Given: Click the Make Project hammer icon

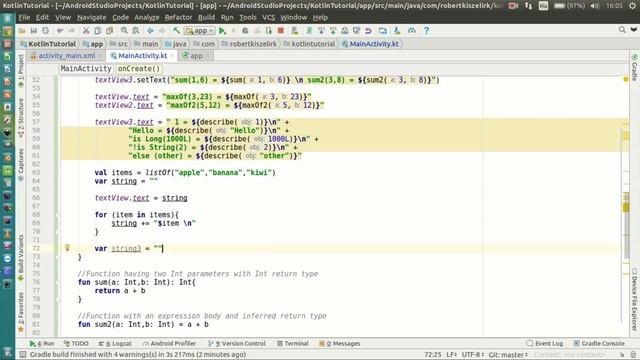Looking at the screenshot, I should [x=176, y=31].
